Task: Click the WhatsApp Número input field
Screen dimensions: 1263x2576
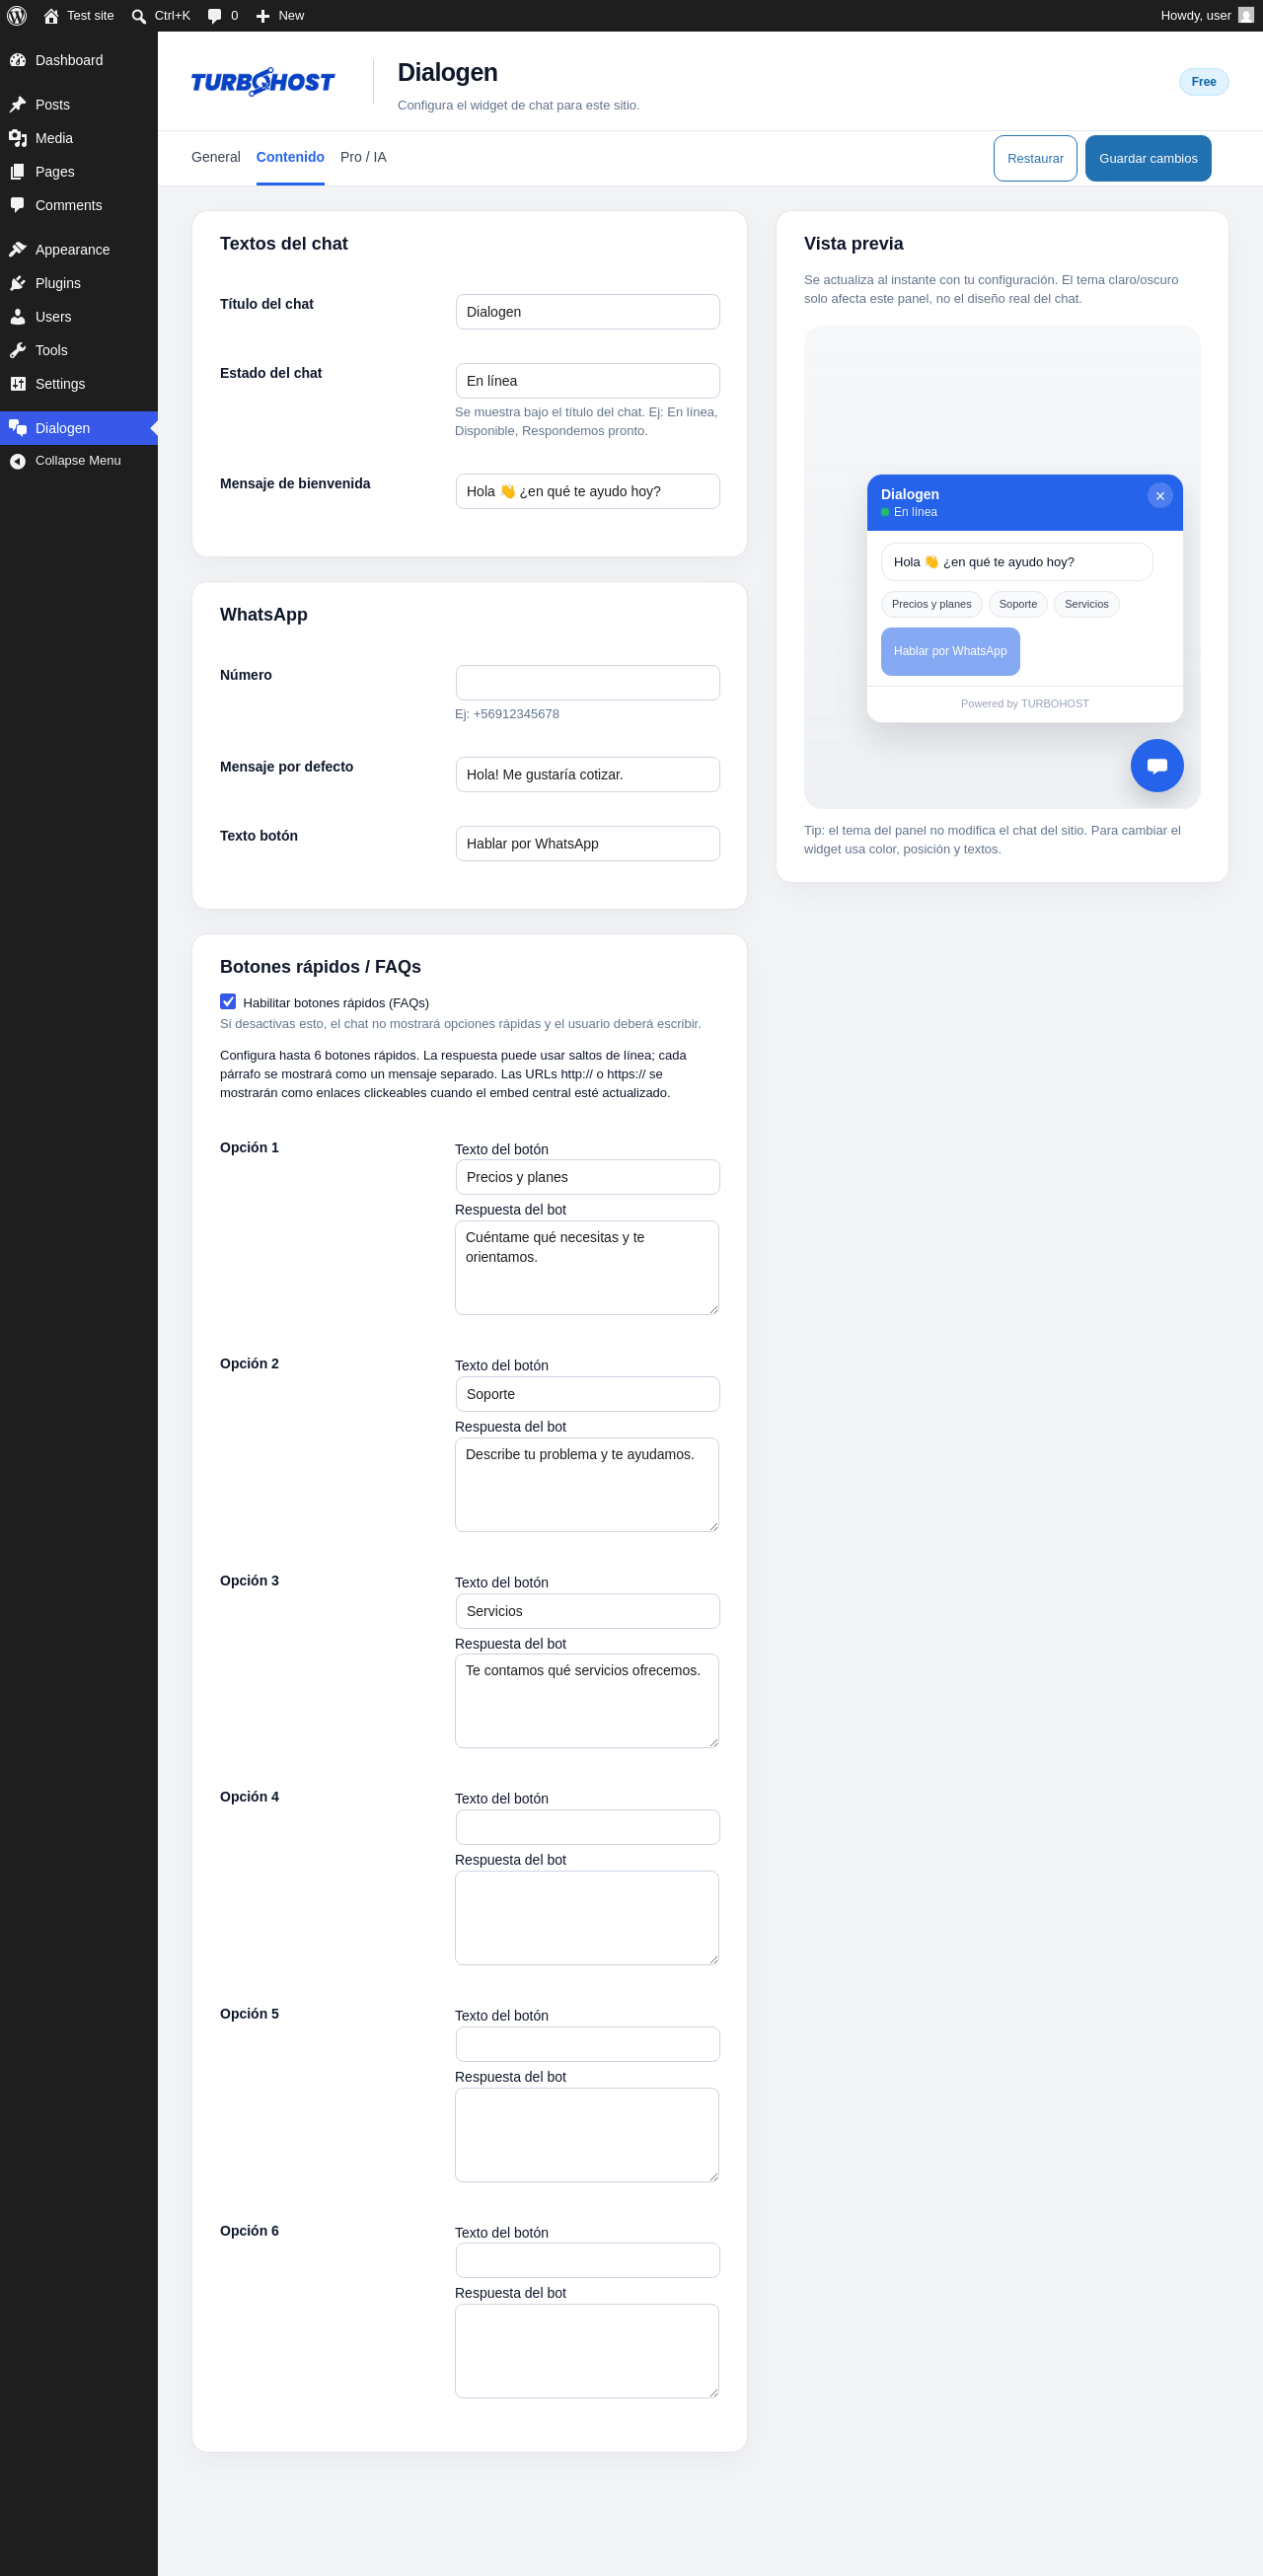Action: pos(587,682)
